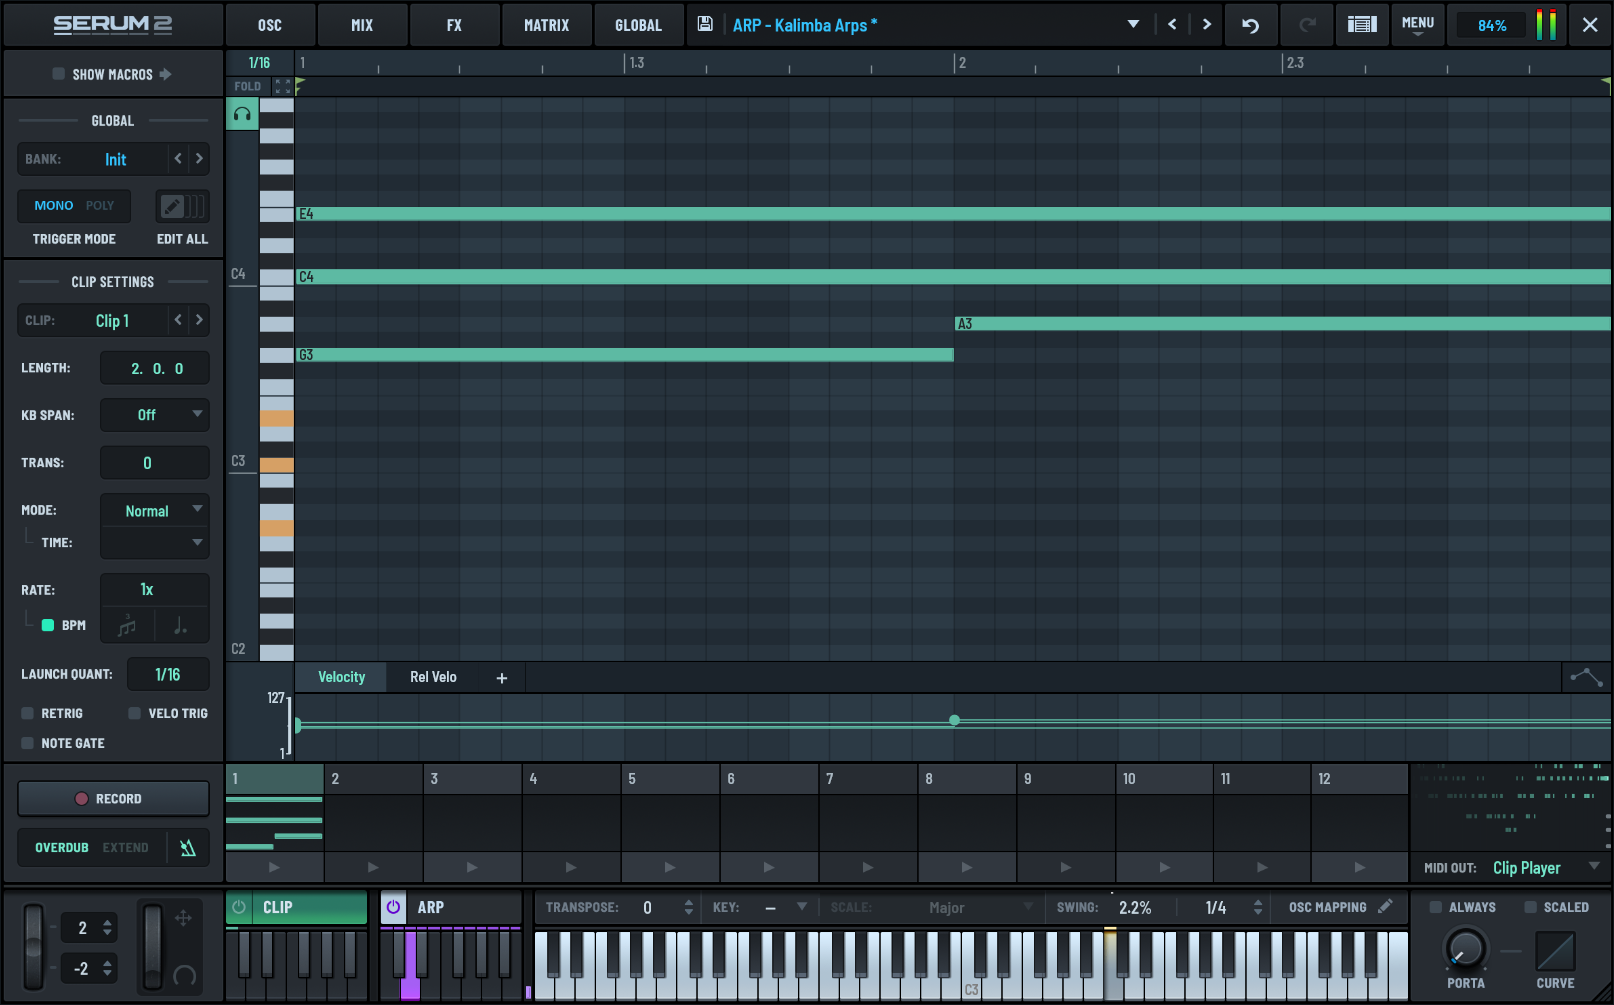Go to the next clip
1614x1005 pixels.
[199, 320]
